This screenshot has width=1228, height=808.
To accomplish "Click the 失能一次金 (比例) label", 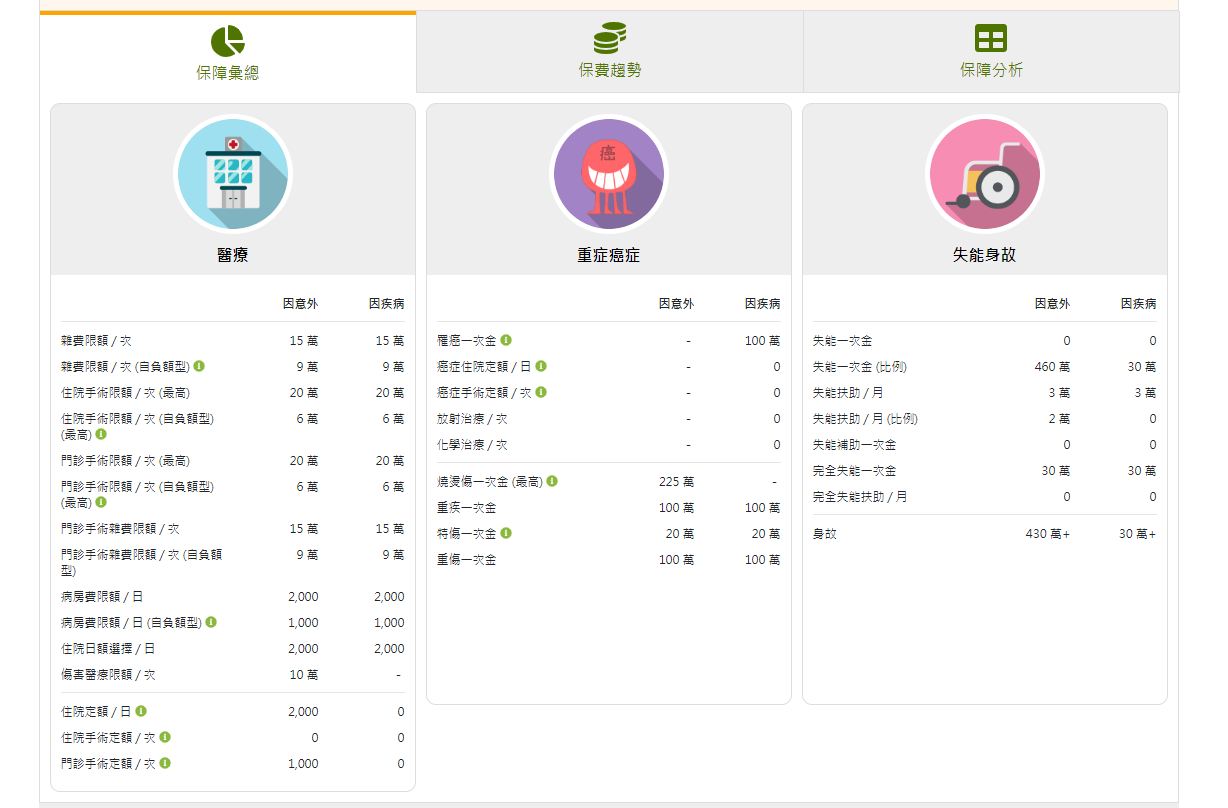I will pyautogui.click(x=860, y=367).
